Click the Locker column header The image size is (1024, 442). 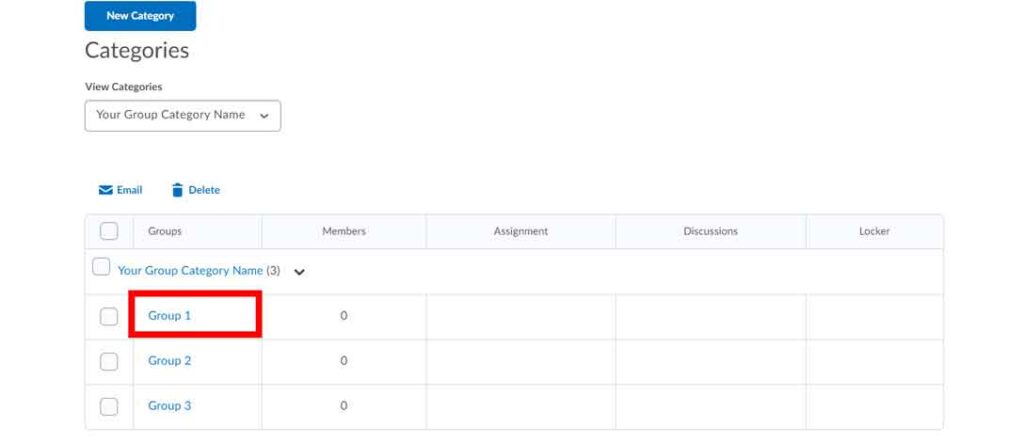(874, 231)
